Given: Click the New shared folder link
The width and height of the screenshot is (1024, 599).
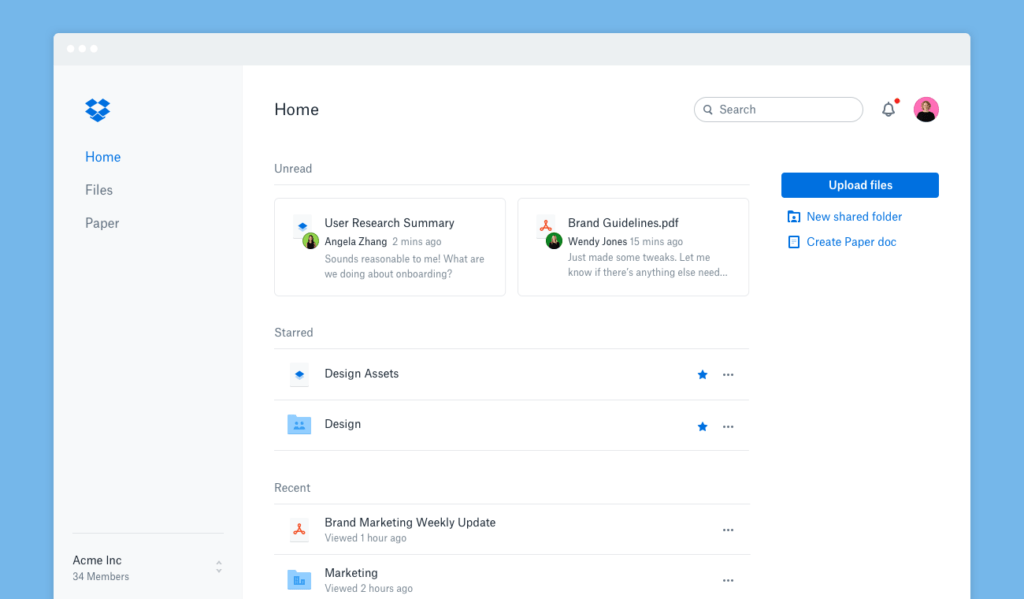Looking at the screenshot, I should [x=853, y=217].
